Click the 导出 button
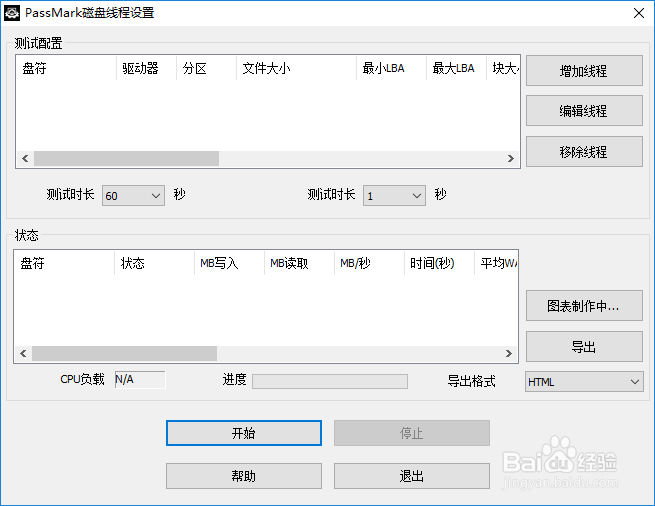This screenshot has width=655, height=506. pyautogui.click(x=584, y=346)
